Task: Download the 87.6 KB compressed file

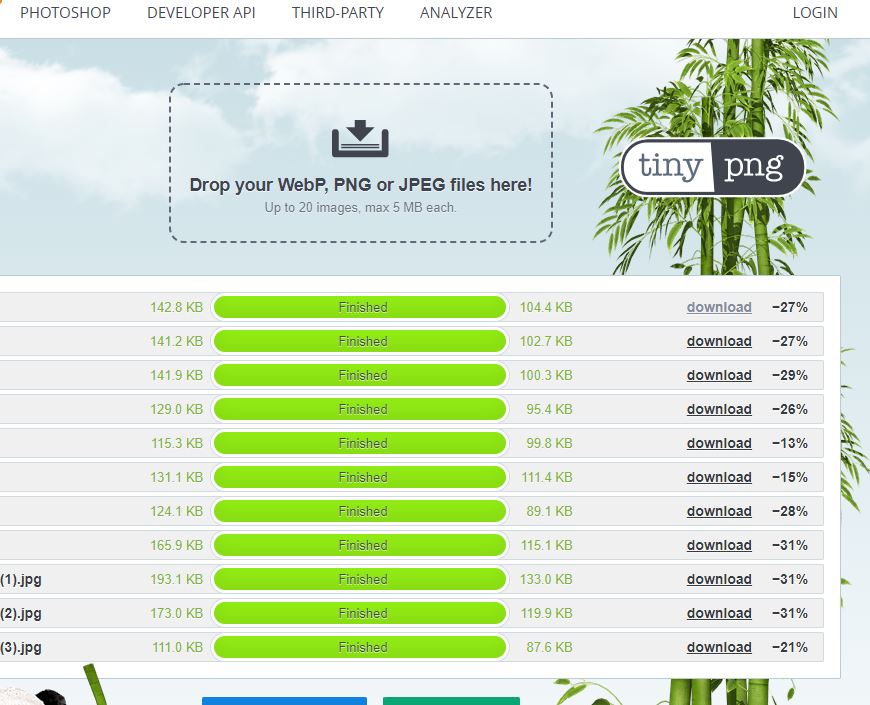Action: point(719,647)
